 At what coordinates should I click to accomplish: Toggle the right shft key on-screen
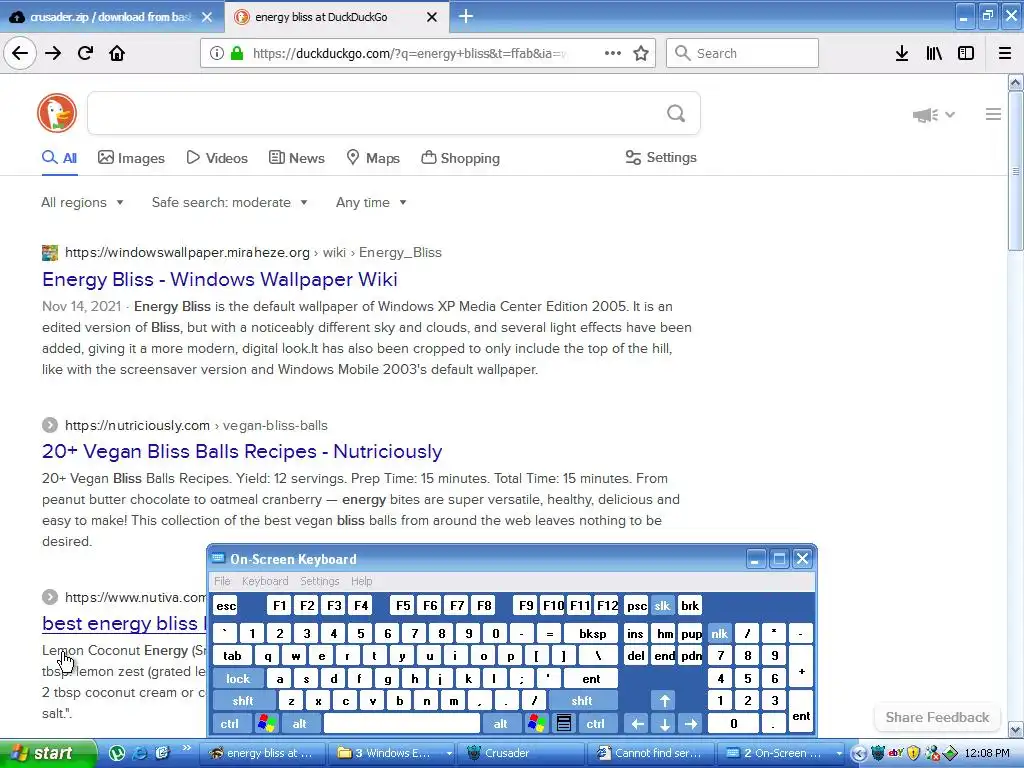[x=582, y=701]
